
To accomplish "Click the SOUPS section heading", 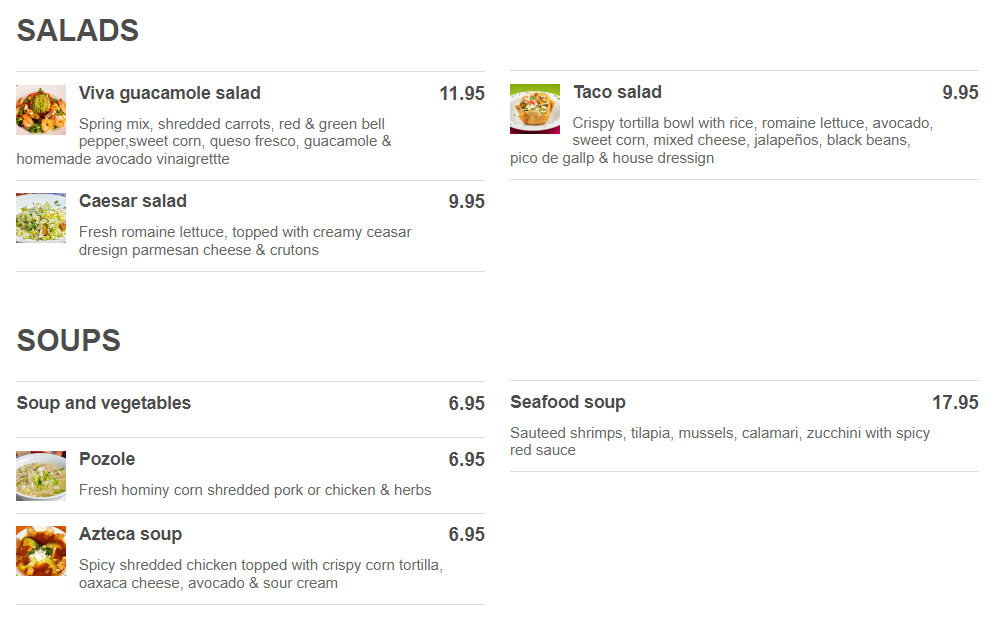I will [x=69, y=341].
